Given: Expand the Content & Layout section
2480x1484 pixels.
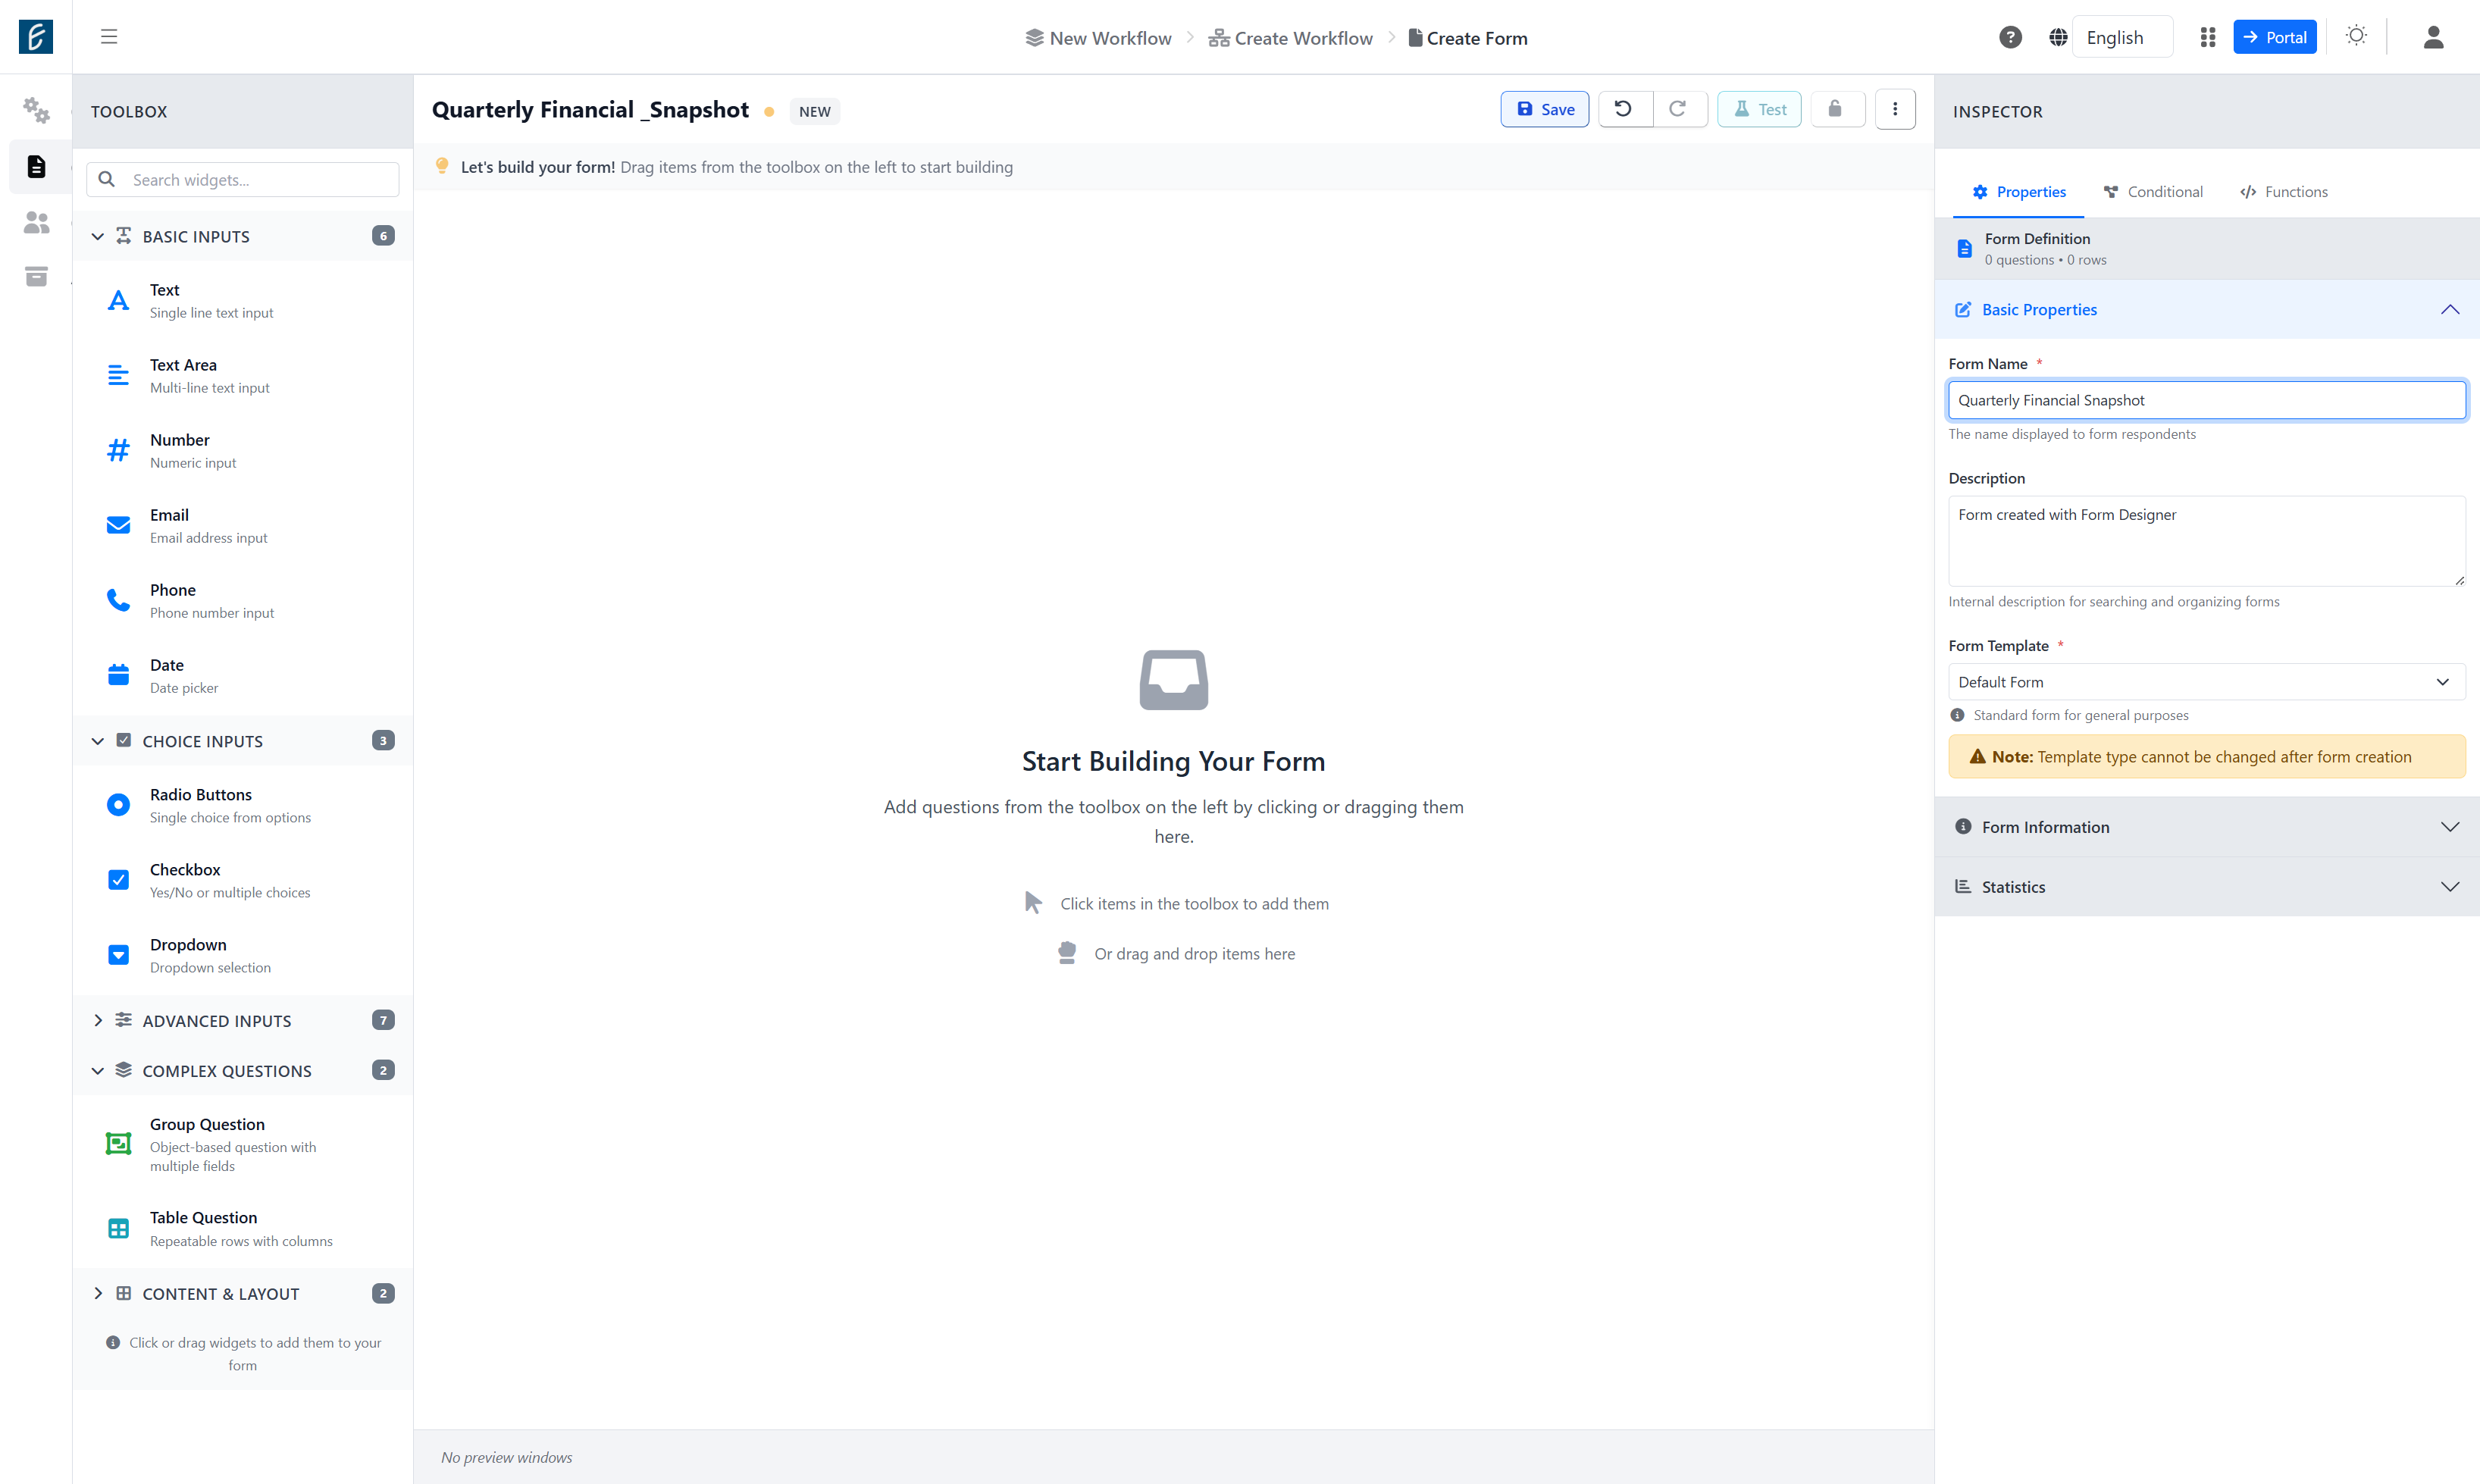Looking at the screenshot, I should [x=243, y=1293].
